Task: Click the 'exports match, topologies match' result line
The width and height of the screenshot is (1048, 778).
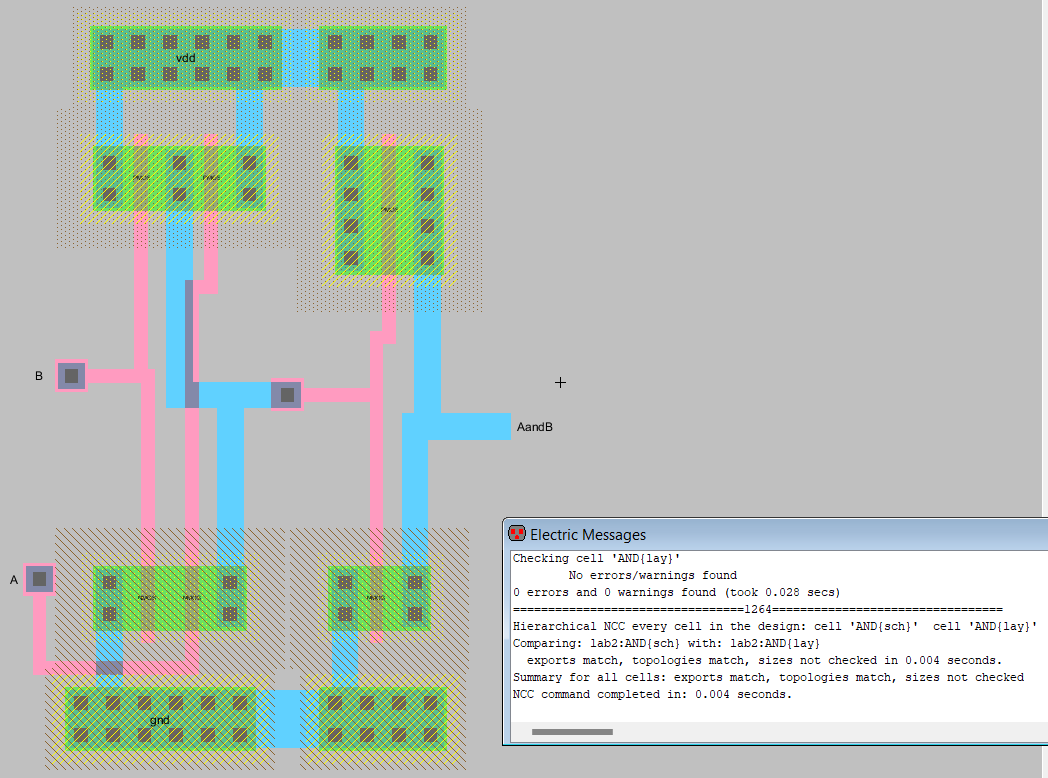Action: tap(764, 660)
